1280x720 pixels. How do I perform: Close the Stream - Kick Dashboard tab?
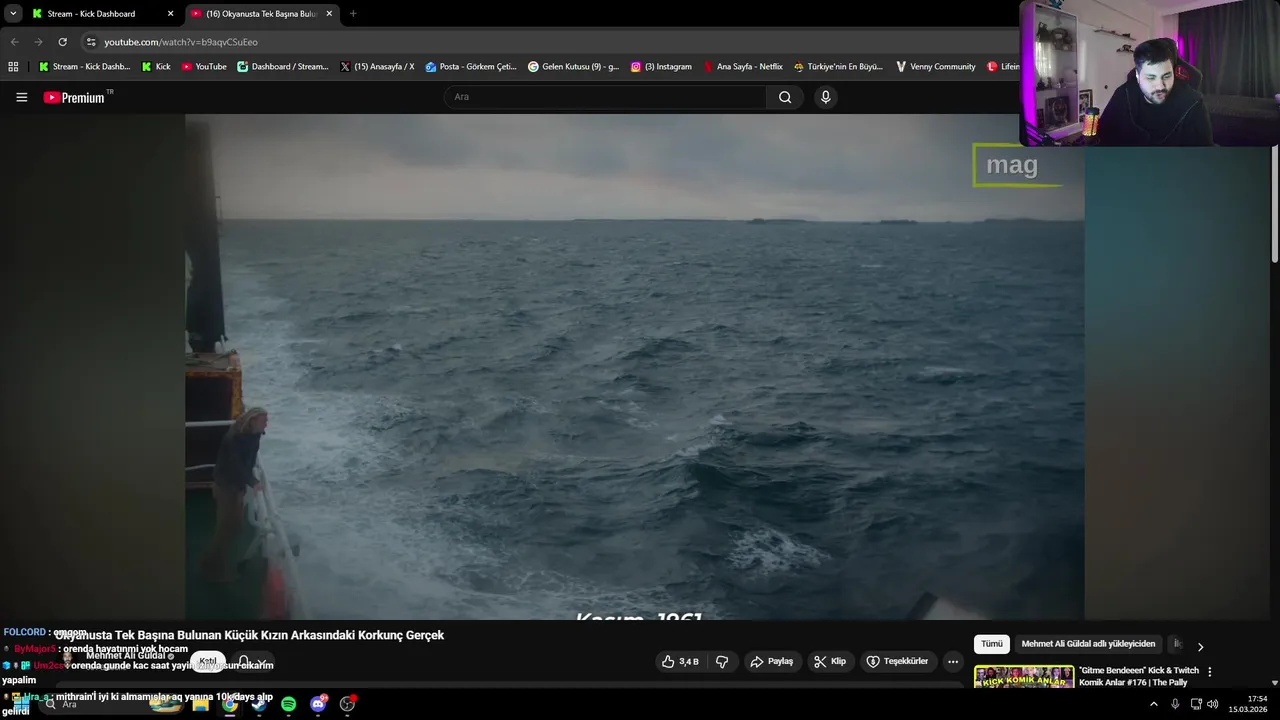point(170,14)
